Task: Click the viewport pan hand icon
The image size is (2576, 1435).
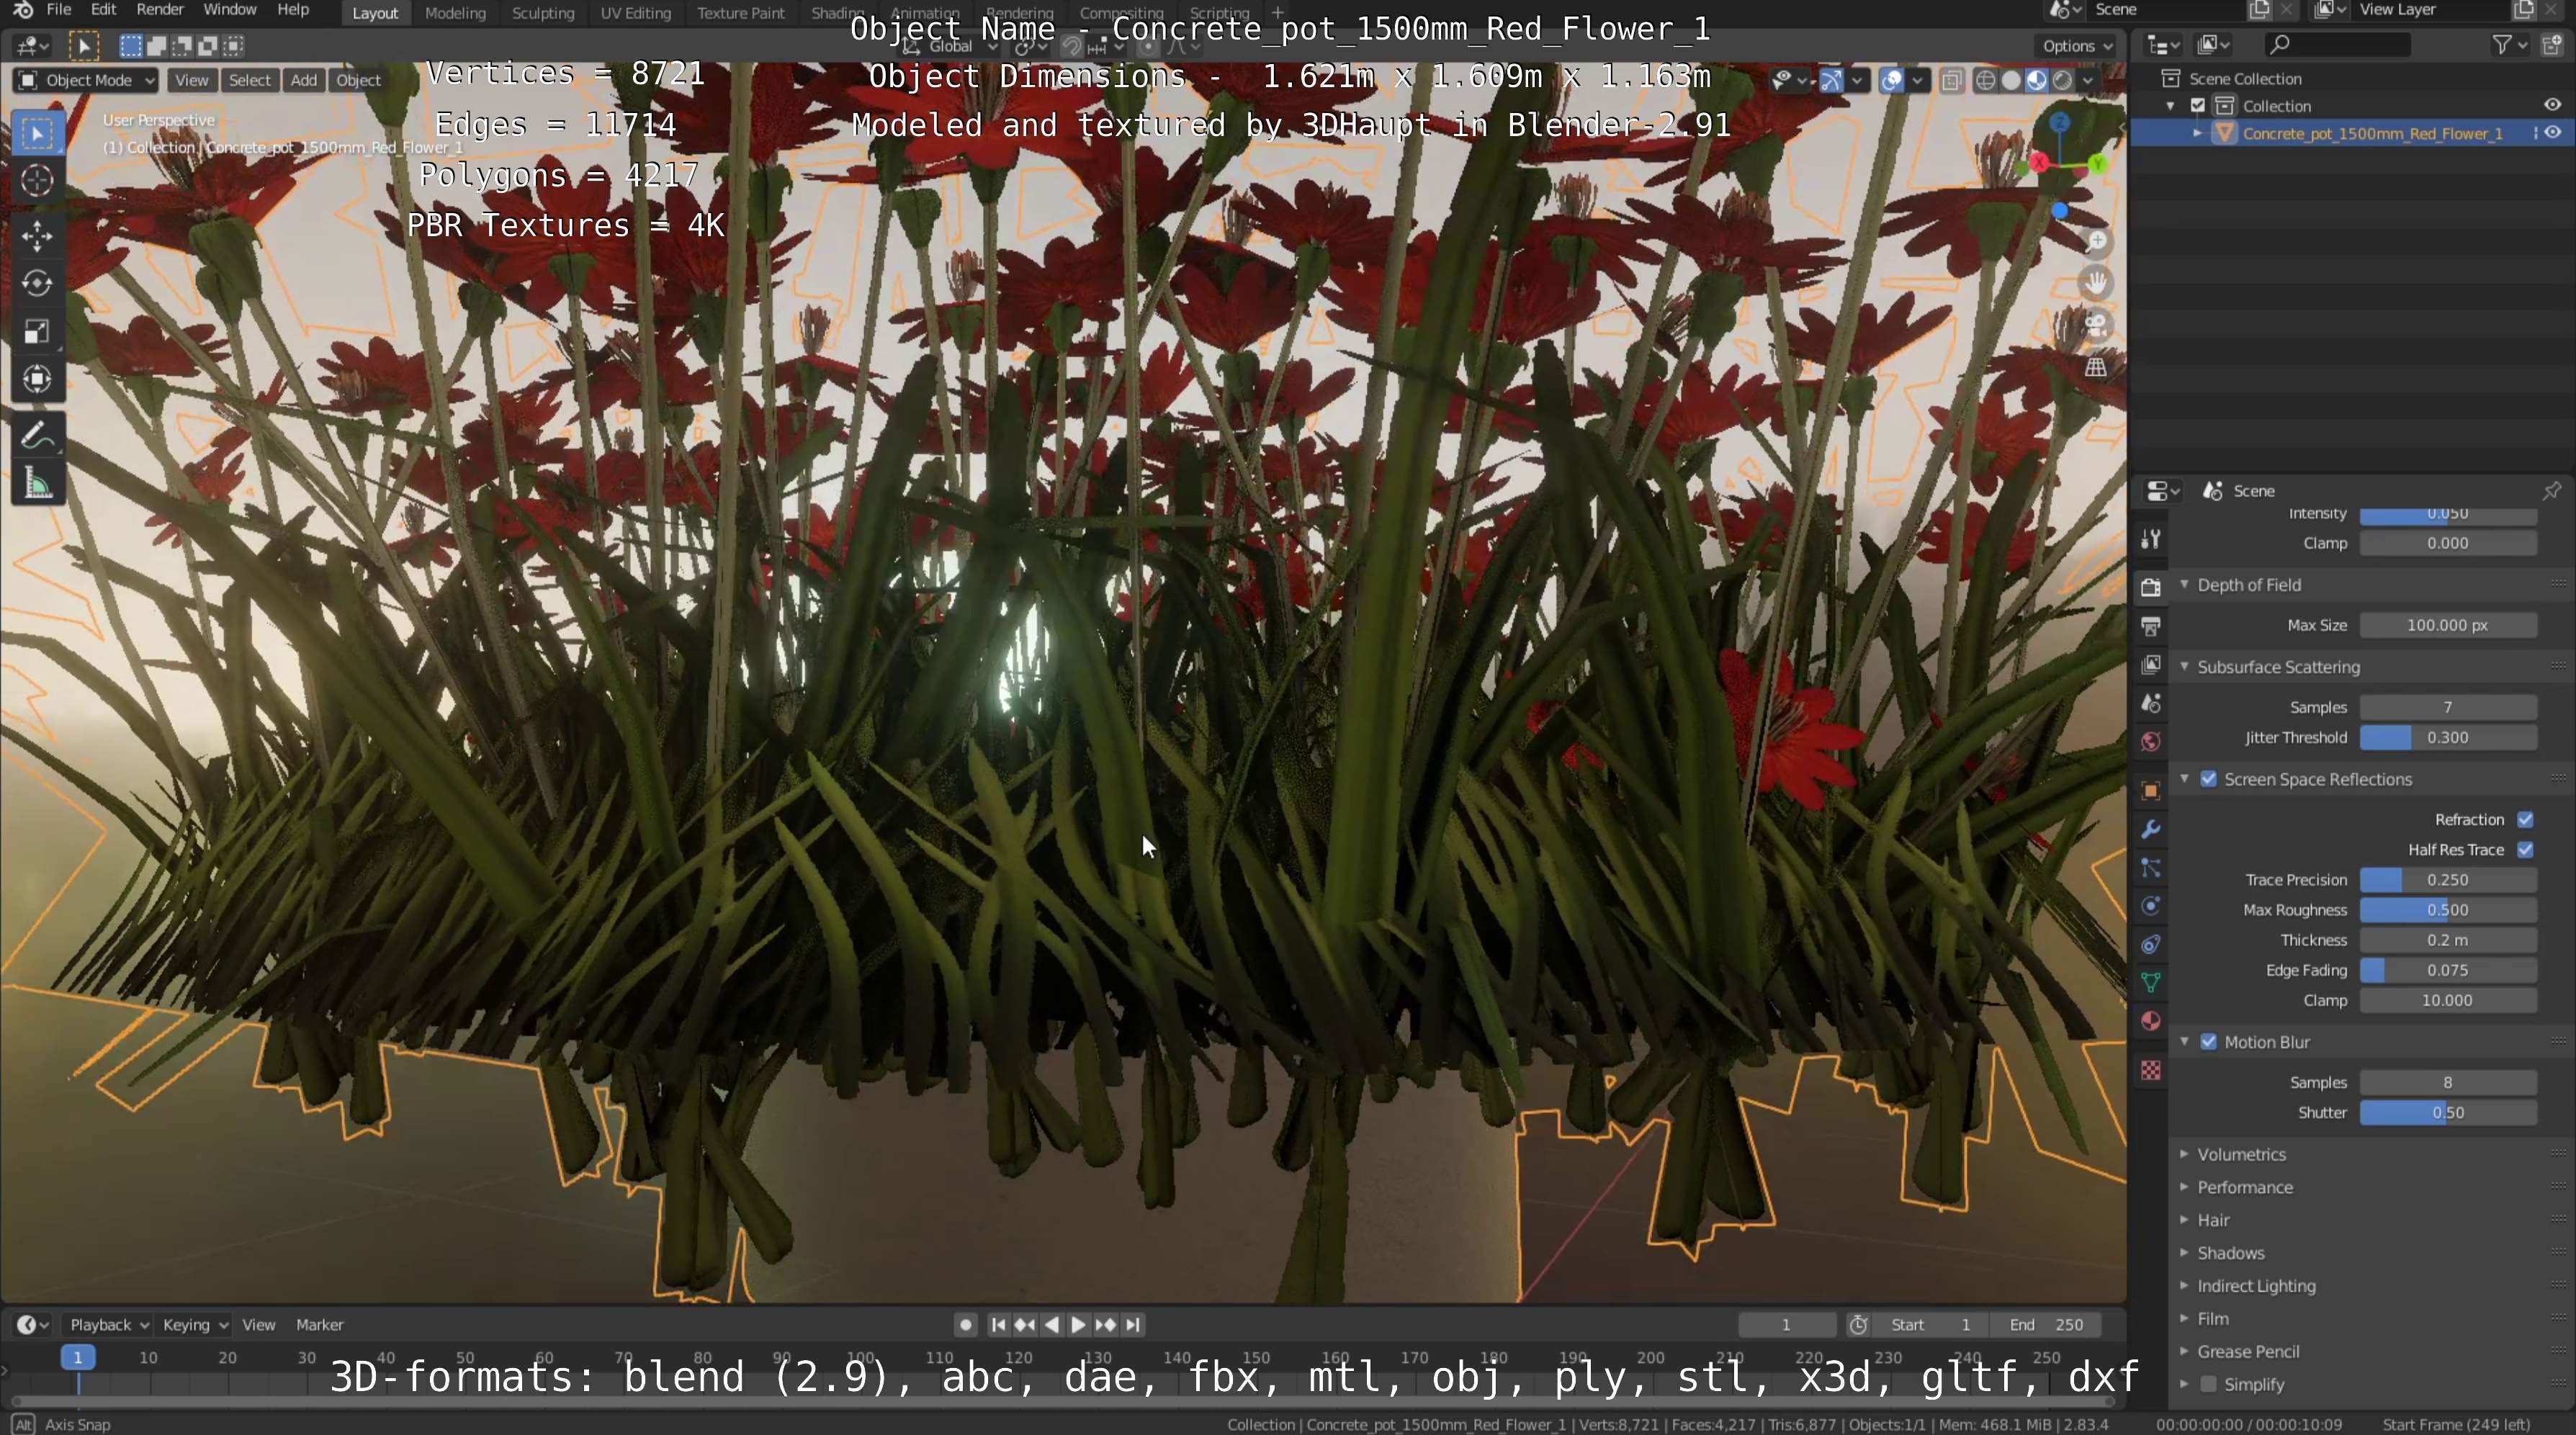Action: pyautogui.click(x=2096, y=283)
